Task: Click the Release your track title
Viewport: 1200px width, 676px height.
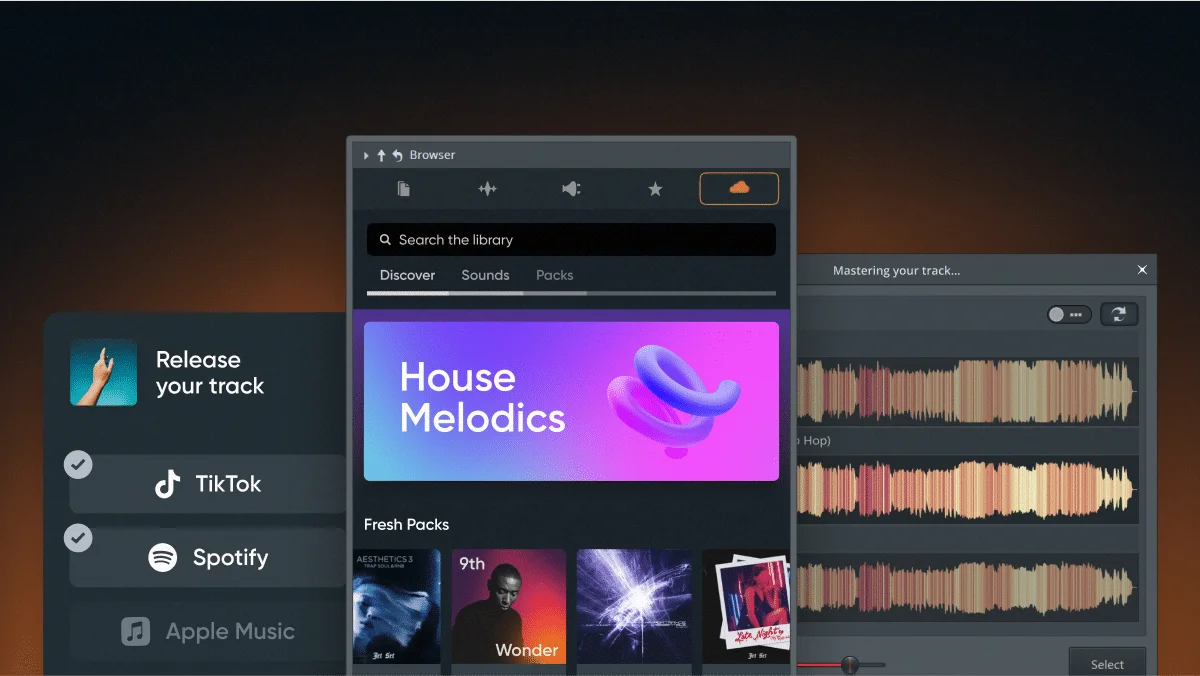Action: point(210,373)
